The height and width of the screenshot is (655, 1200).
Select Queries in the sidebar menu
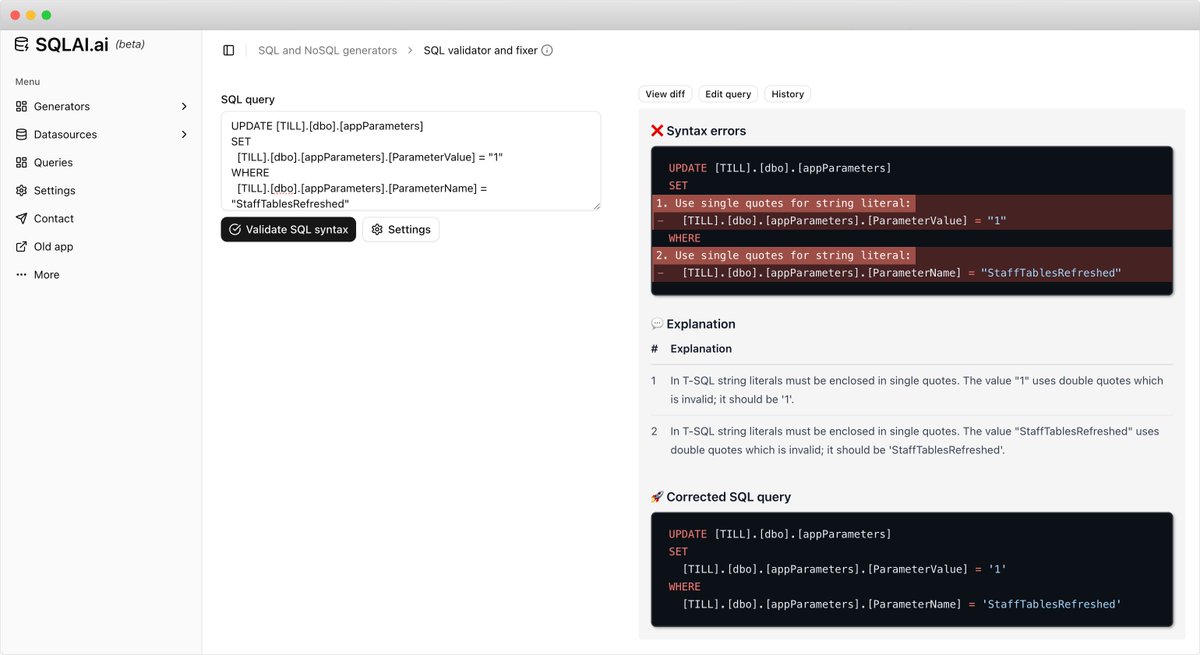pyautogui.click(x=55, y=162)
